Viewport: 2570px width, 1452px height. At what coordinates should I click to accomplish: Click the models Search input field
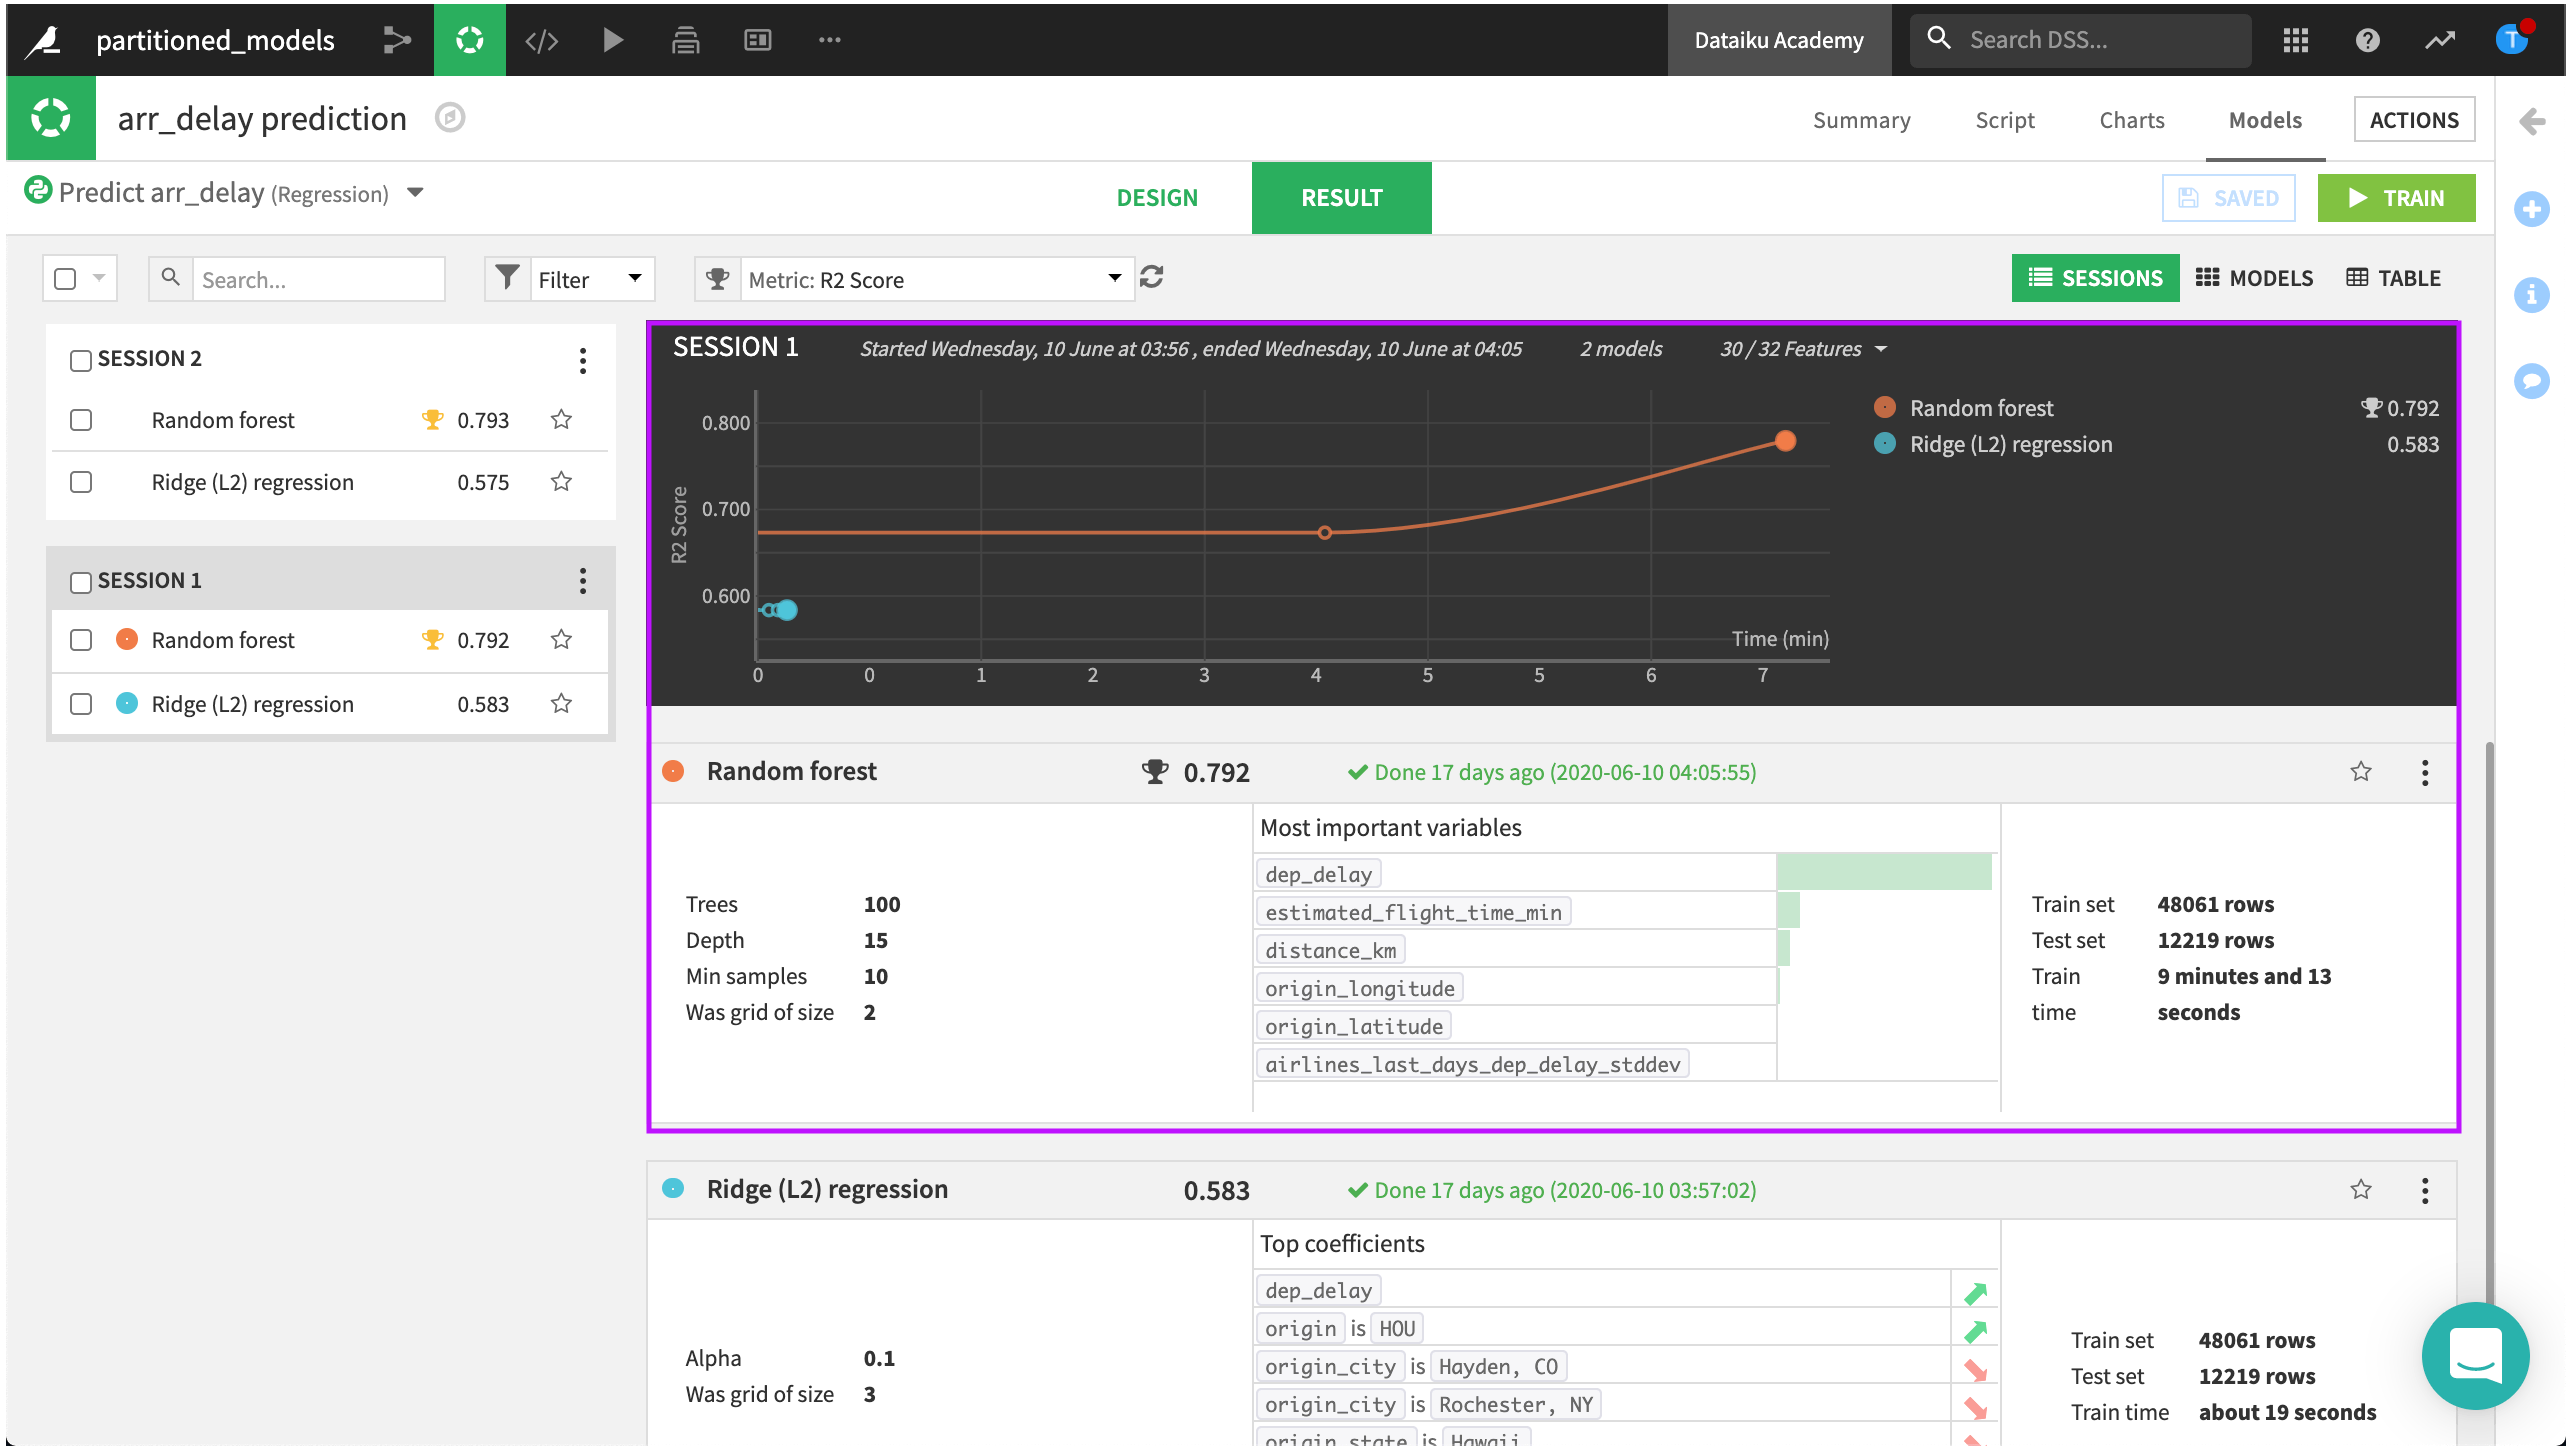tap(317, 280)
